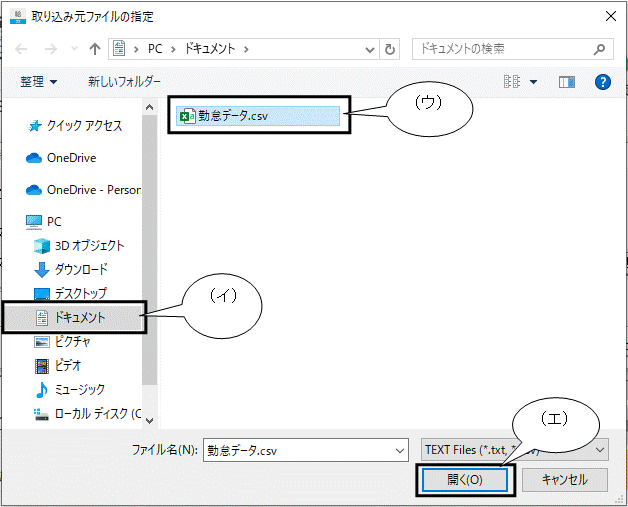Go forward using the right arrow

coord(51,49)
